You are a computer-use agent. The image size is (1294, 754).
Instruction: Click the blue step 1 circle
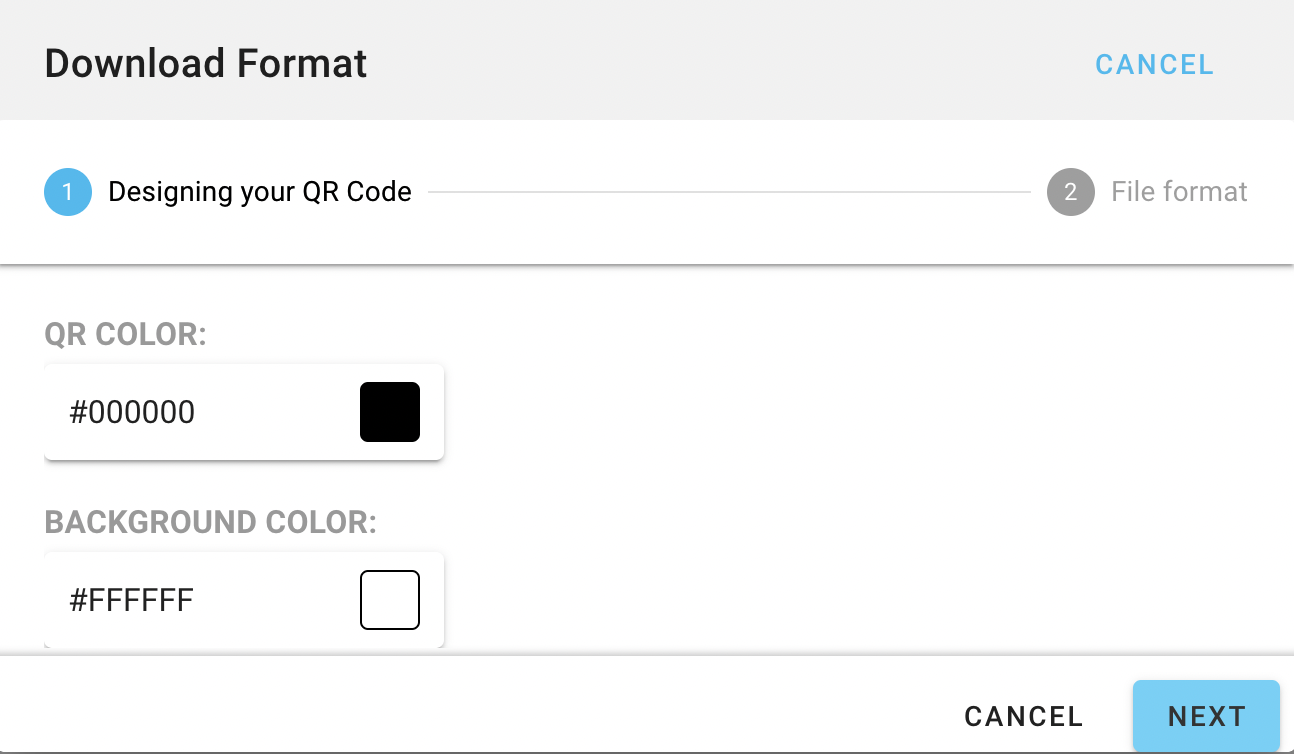(68, 192)
